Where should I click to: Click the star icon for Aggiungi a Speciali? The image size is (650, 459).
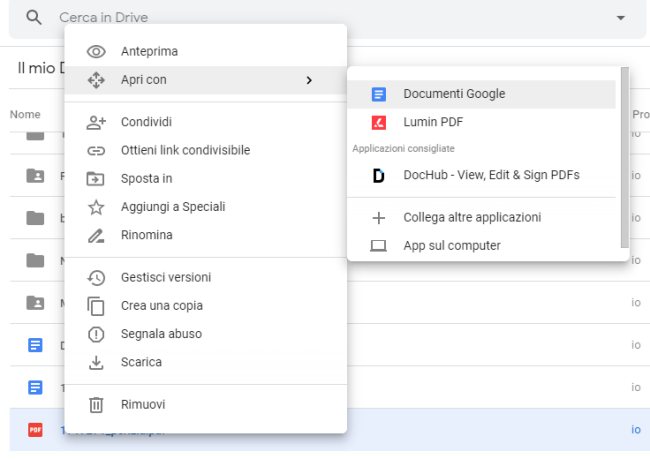point(96,207)
